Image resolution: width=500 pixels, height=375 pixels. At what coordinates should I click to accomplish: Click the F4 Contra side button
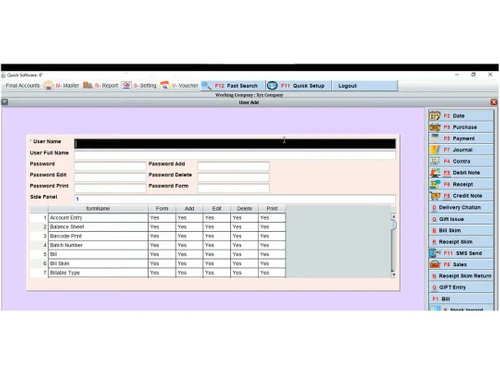coord(461,161)
